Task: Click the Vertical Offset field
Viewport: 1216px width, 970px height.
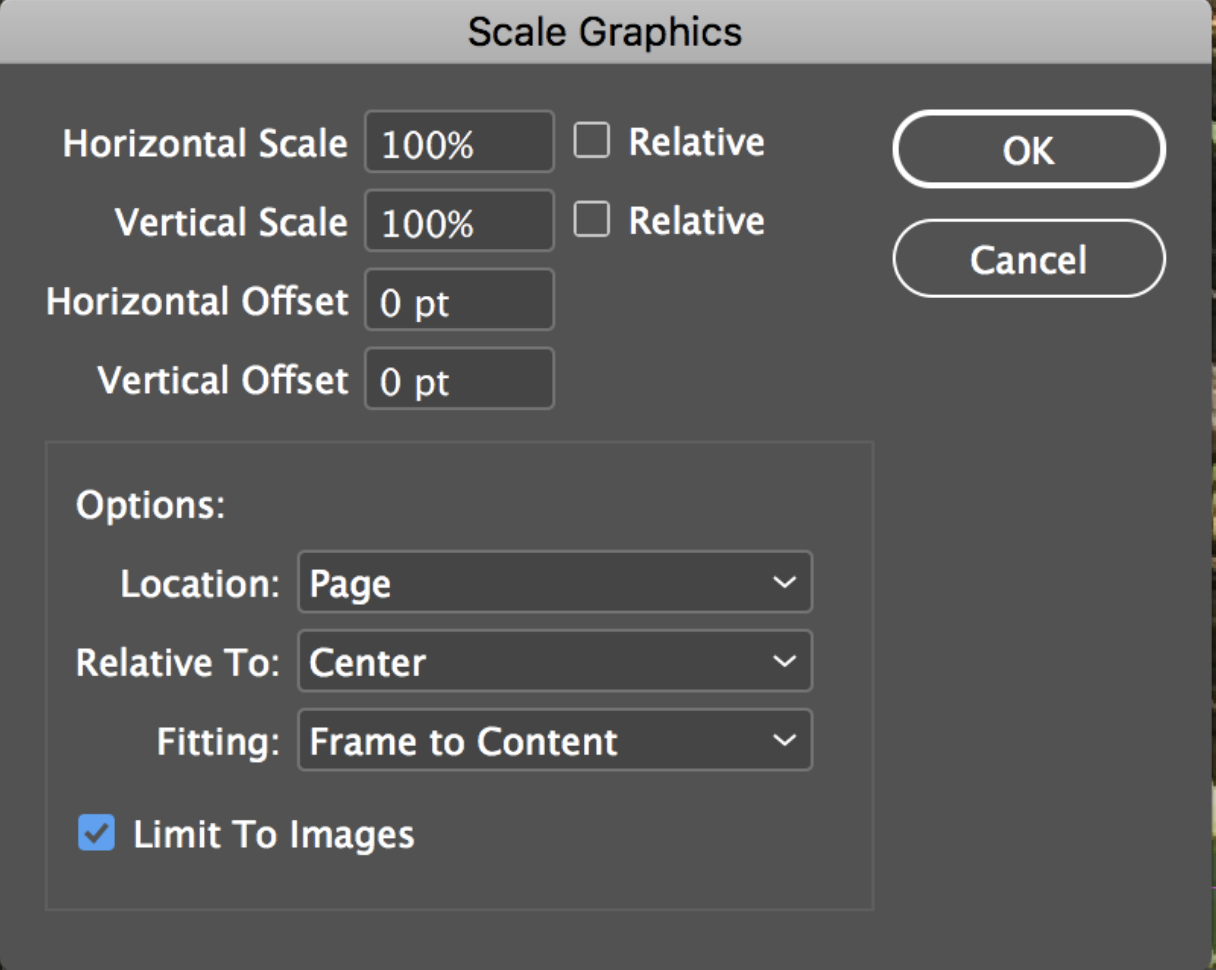Action: pos(458,378)
